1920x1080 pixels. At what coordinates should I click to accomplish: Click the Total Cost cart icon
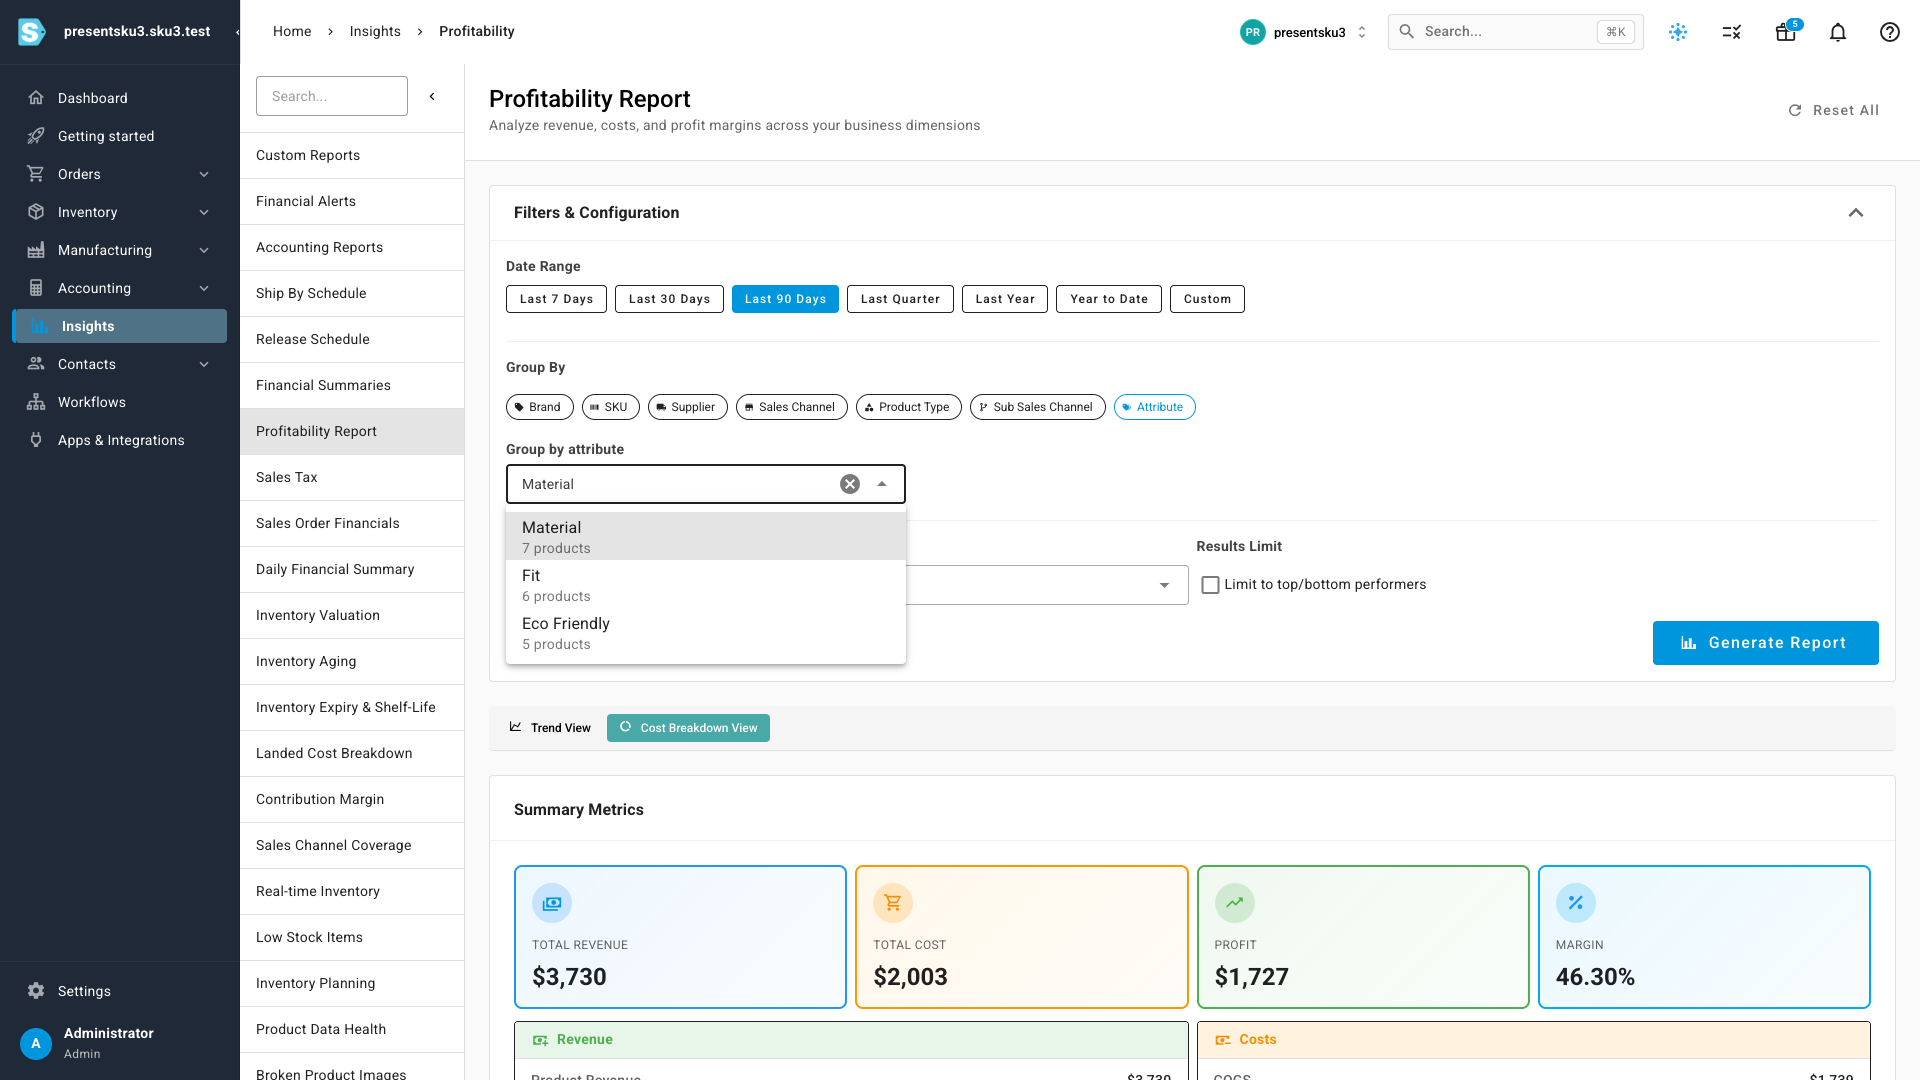point(893,903)
